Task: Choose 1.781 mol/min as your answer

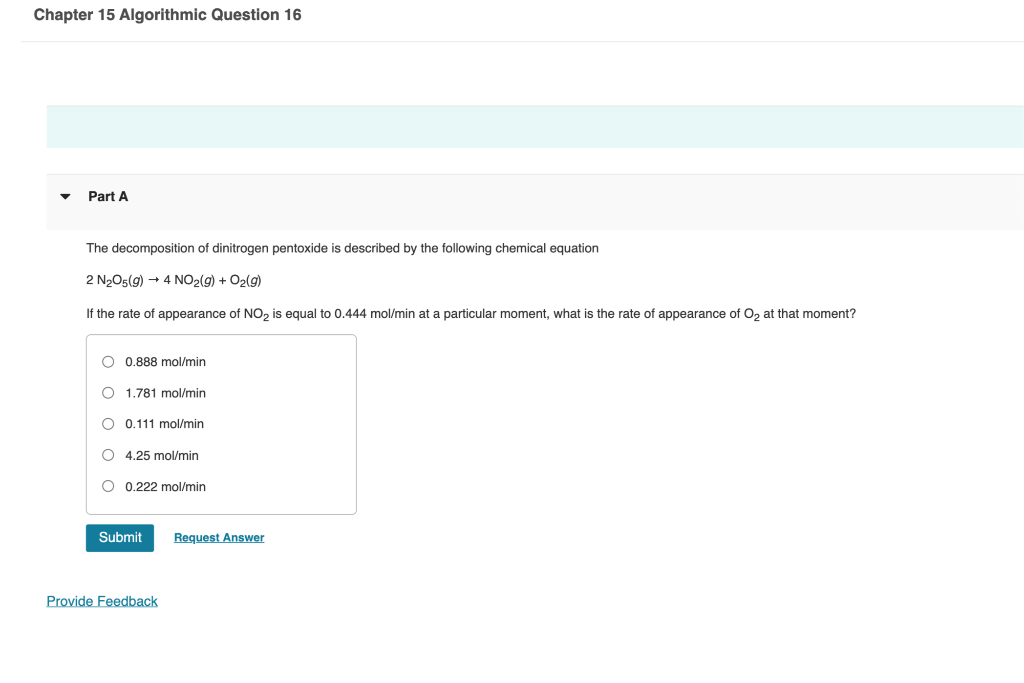Action: (107, 393)
